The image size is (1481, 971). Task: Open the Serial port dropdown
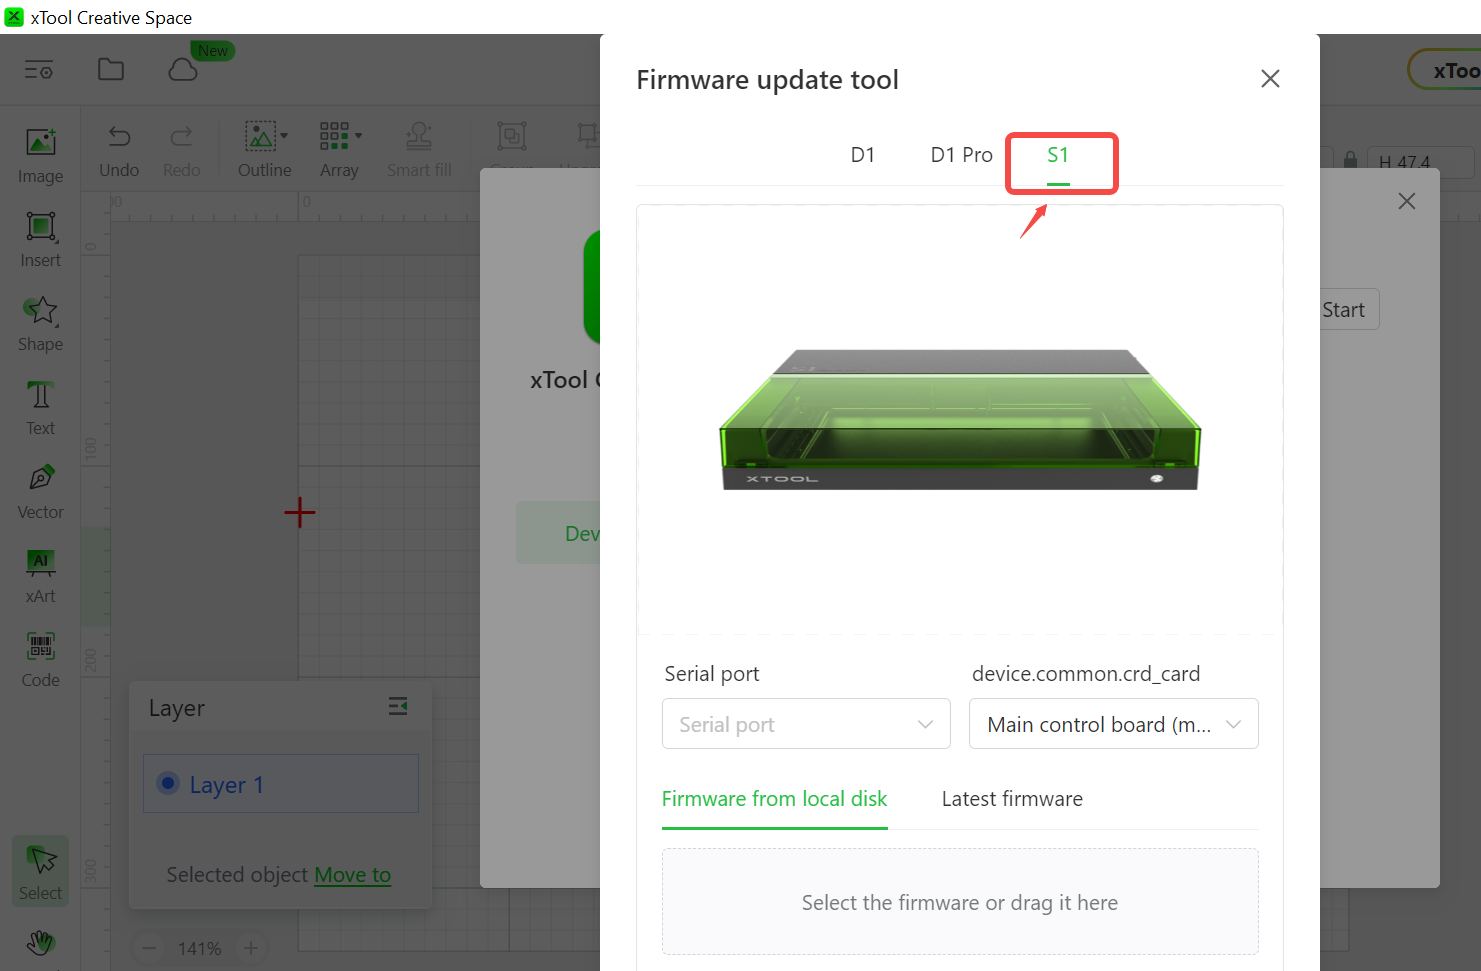click(805, 724)
